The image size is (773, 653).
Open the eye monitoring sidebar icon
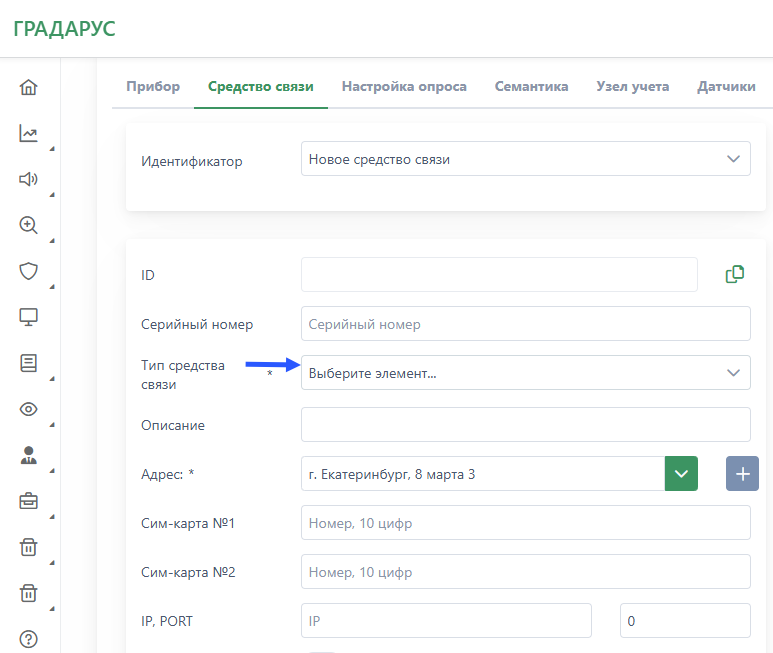tap(29, 409)
